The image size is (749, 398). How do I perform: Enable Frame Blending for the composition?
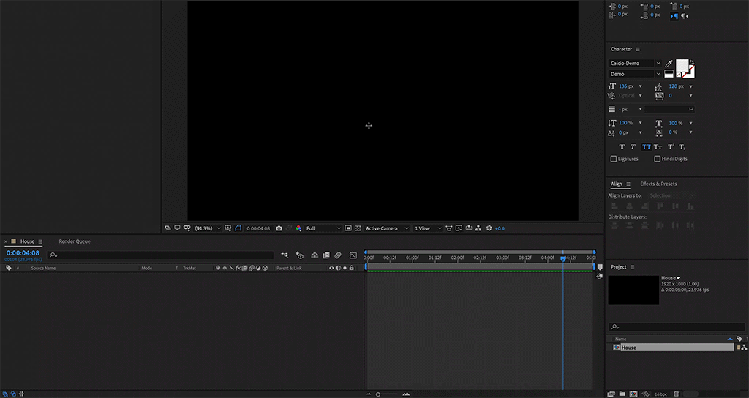coord(326,255)
